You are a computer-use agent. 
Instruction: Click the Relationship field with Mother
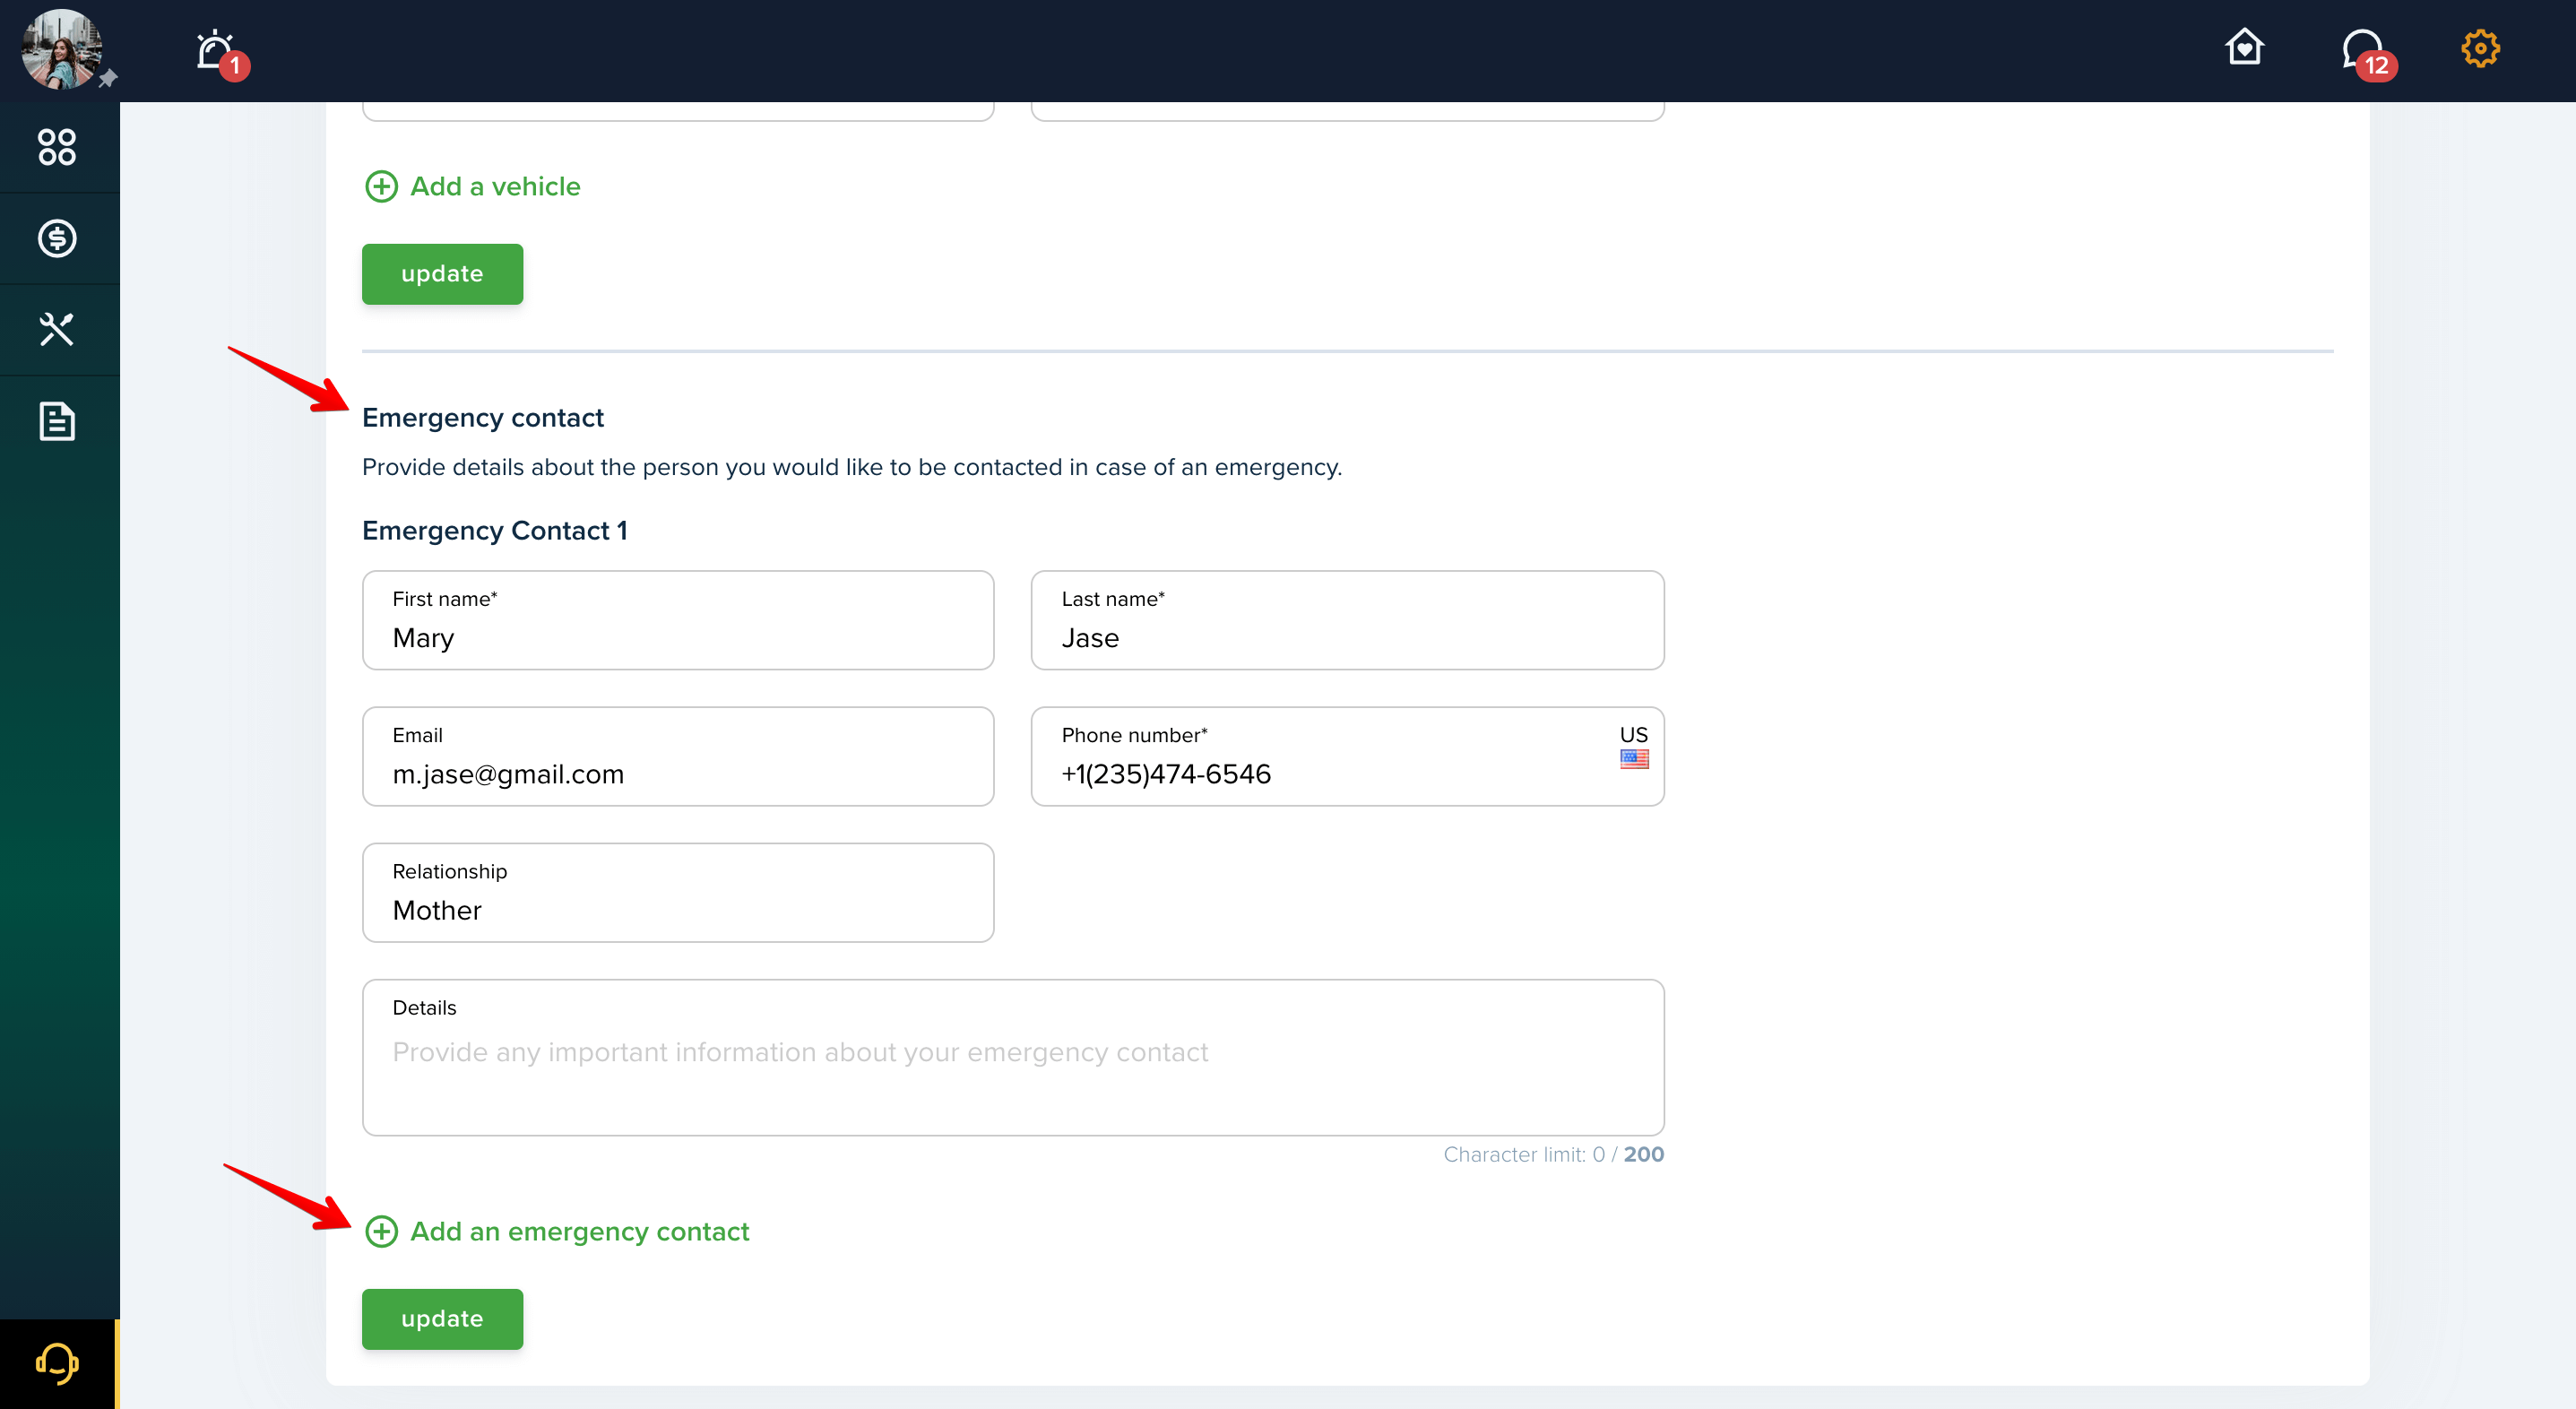[x=678, y=892]
